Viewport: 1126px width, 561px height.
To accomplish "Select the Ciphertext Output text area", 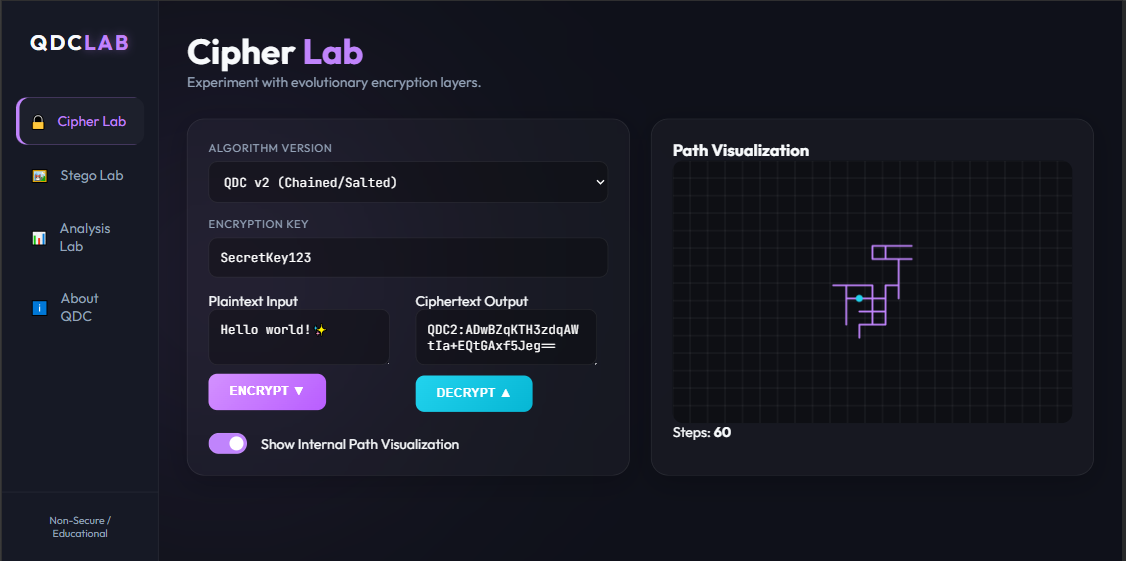I will coord(505,337).
